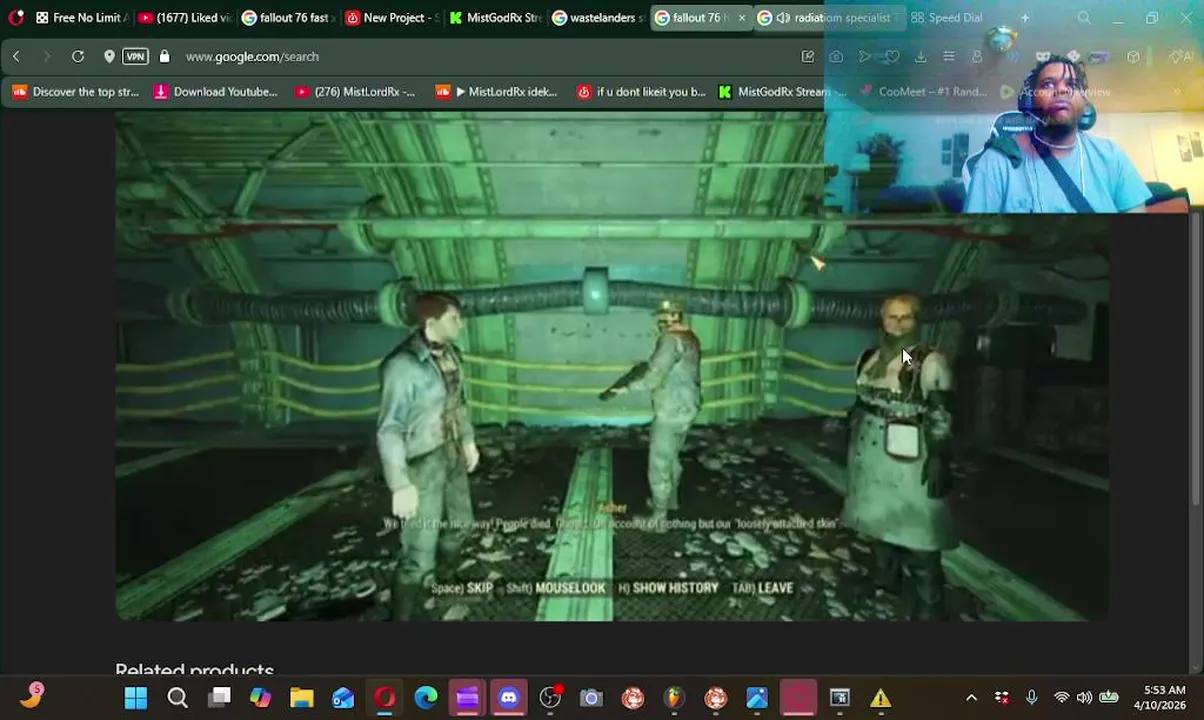Switch to wastelanders tab

tap(598, 17)
